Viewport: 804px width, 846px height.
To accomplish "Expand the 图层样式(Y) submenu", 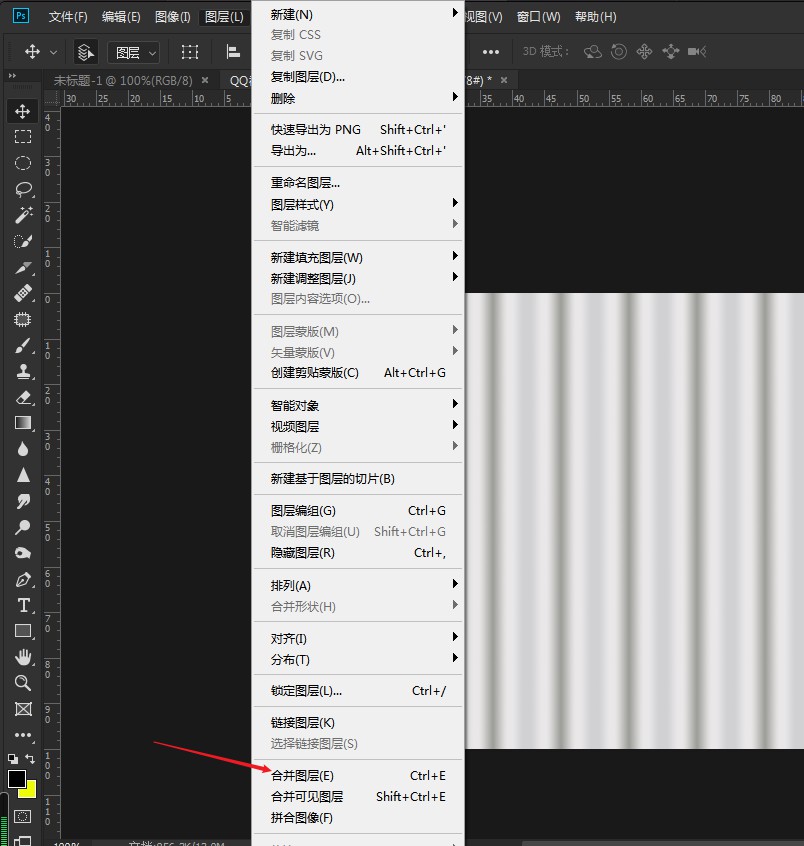I will click(x=358, y=204).
